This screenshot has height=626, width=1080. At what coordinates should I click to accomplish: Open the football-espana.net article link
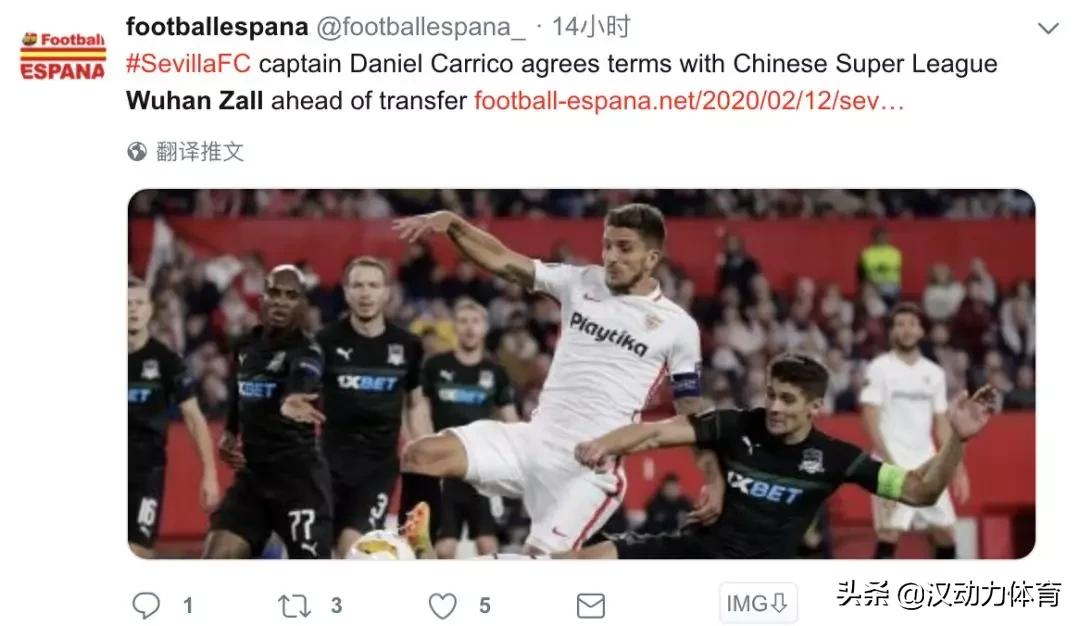coord(689,101)
